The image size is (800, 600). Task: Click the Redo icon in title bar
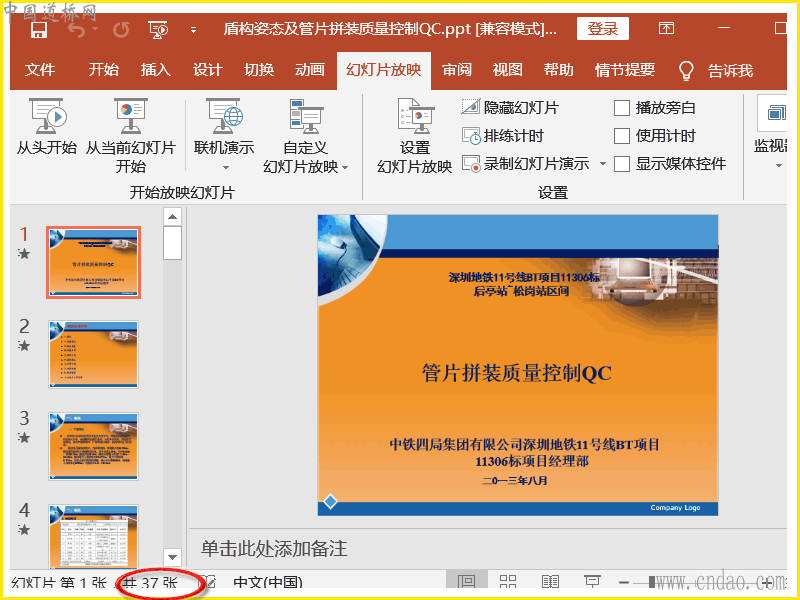click(121, 30)
